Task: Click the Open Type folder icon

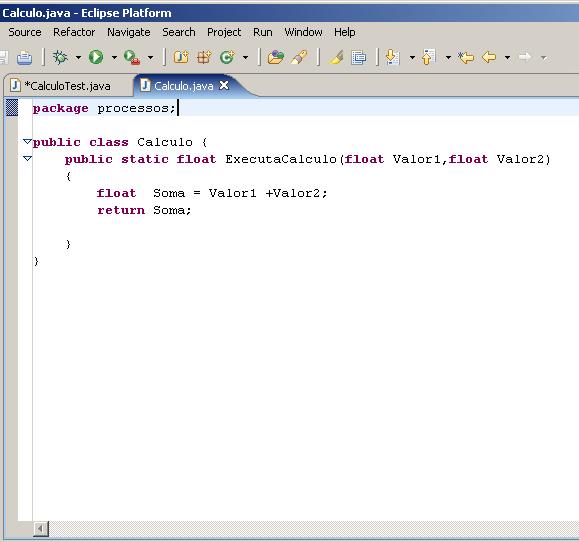Action: coord(275,57)
